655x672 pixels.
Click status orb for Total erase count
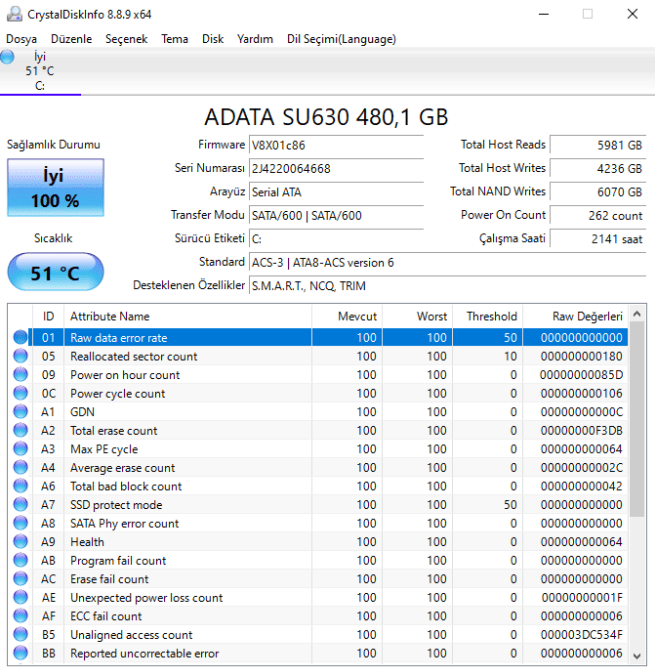coord(20,430)
